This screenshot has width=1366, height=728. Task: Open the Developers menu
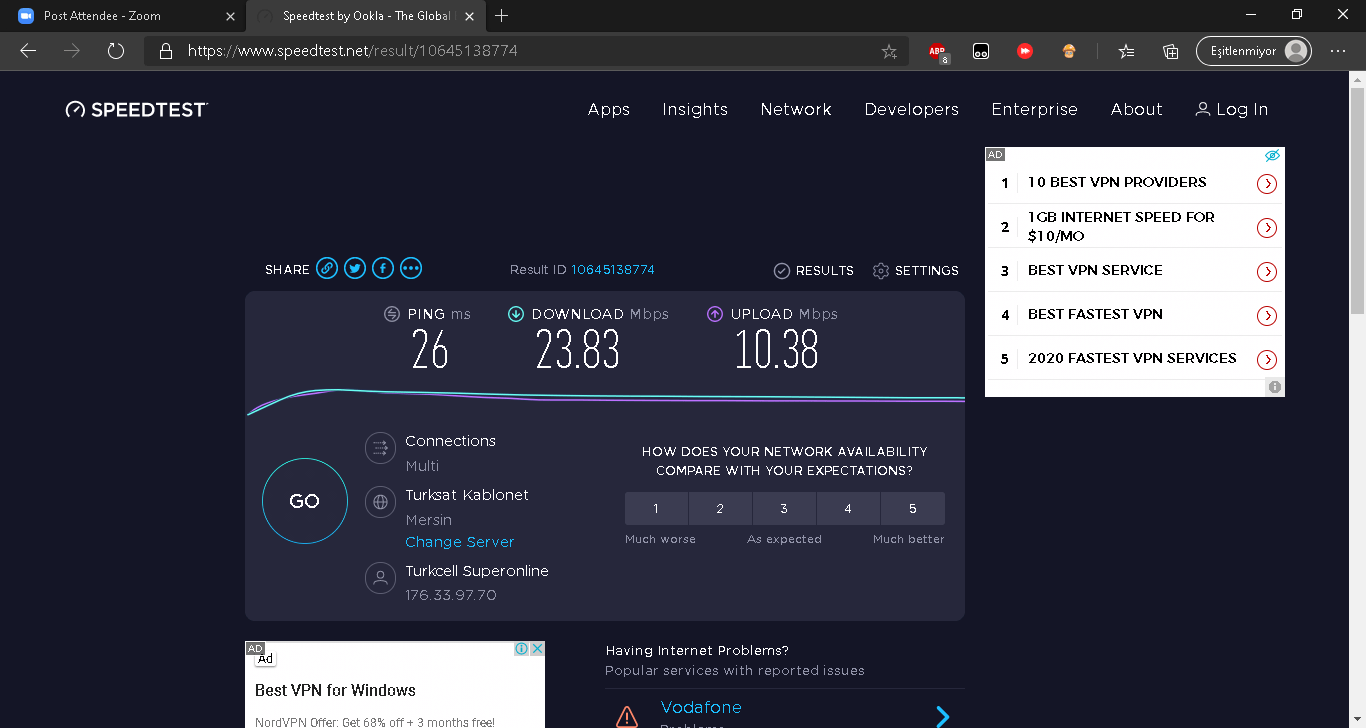pyautogui.click(x=912, y=110)
